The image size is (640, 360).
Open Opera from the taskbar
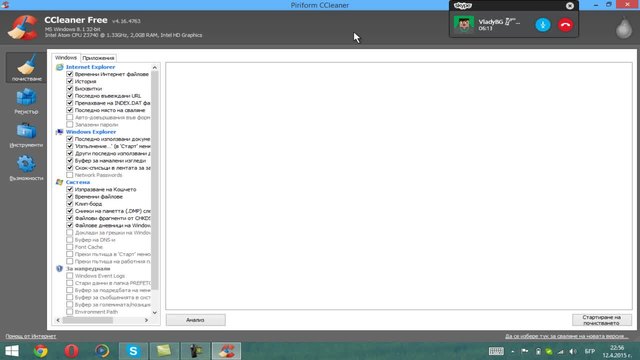click(x=71, y=351)
